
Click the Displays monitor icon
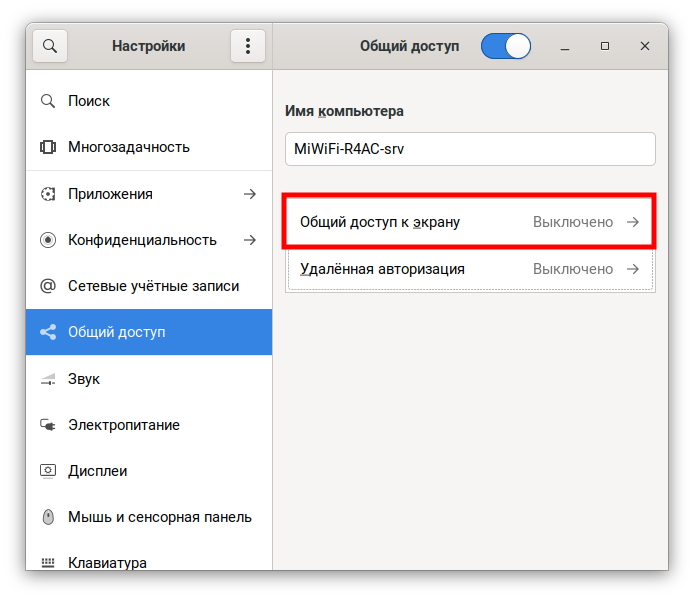coord(47,471)
